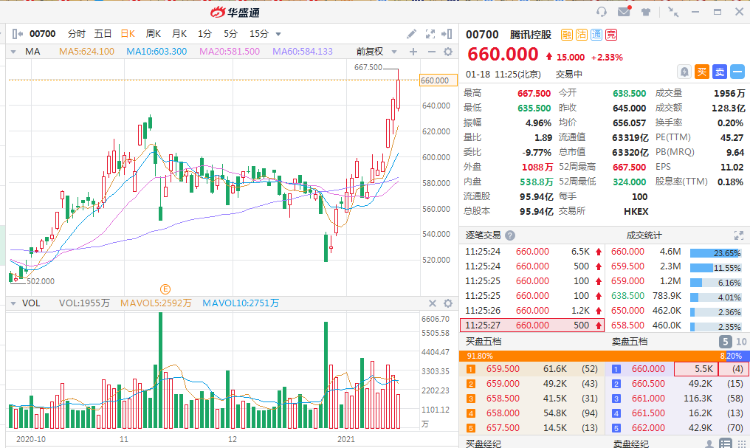Open the drawing pencil tool

pos(411,34)
